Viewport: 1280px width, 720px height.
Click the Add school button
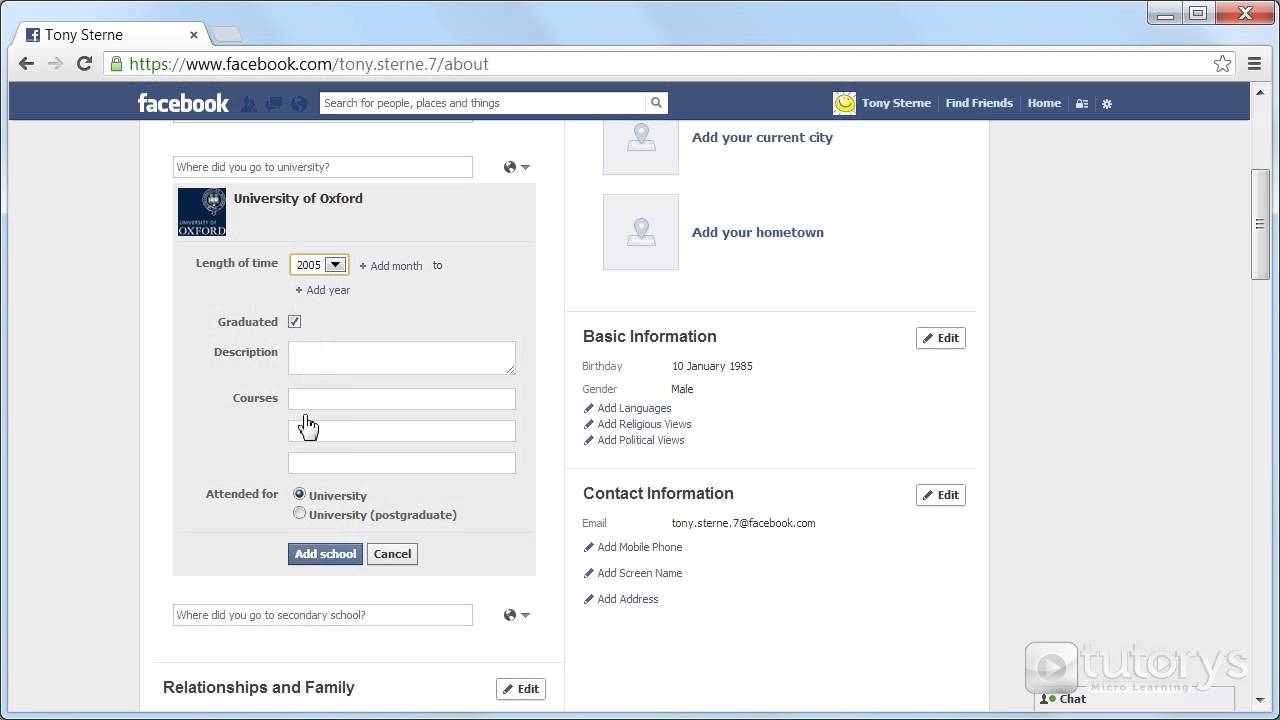325,554
